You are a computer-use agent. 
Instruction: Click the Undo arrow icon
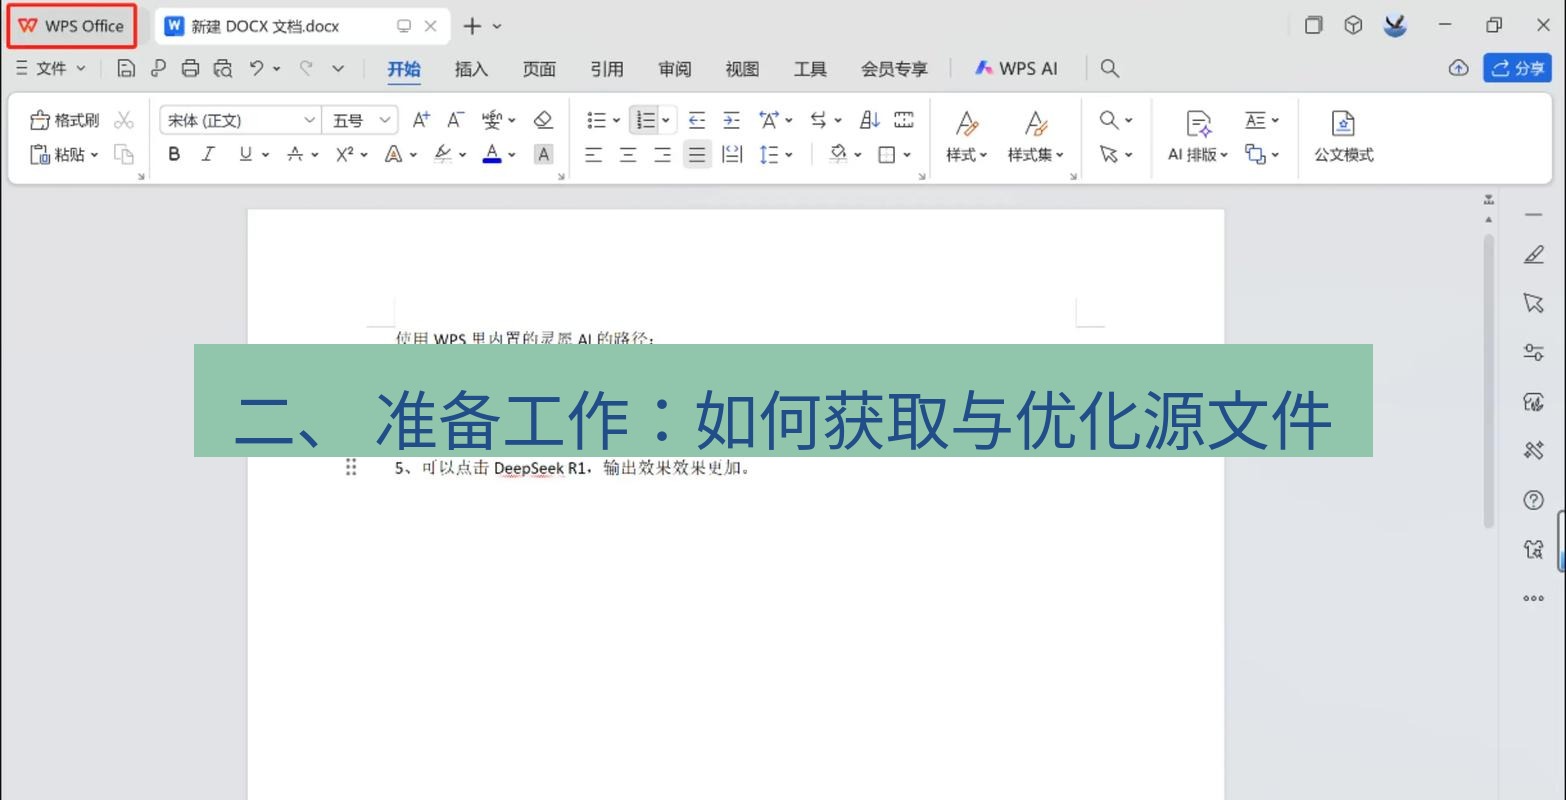257,68
